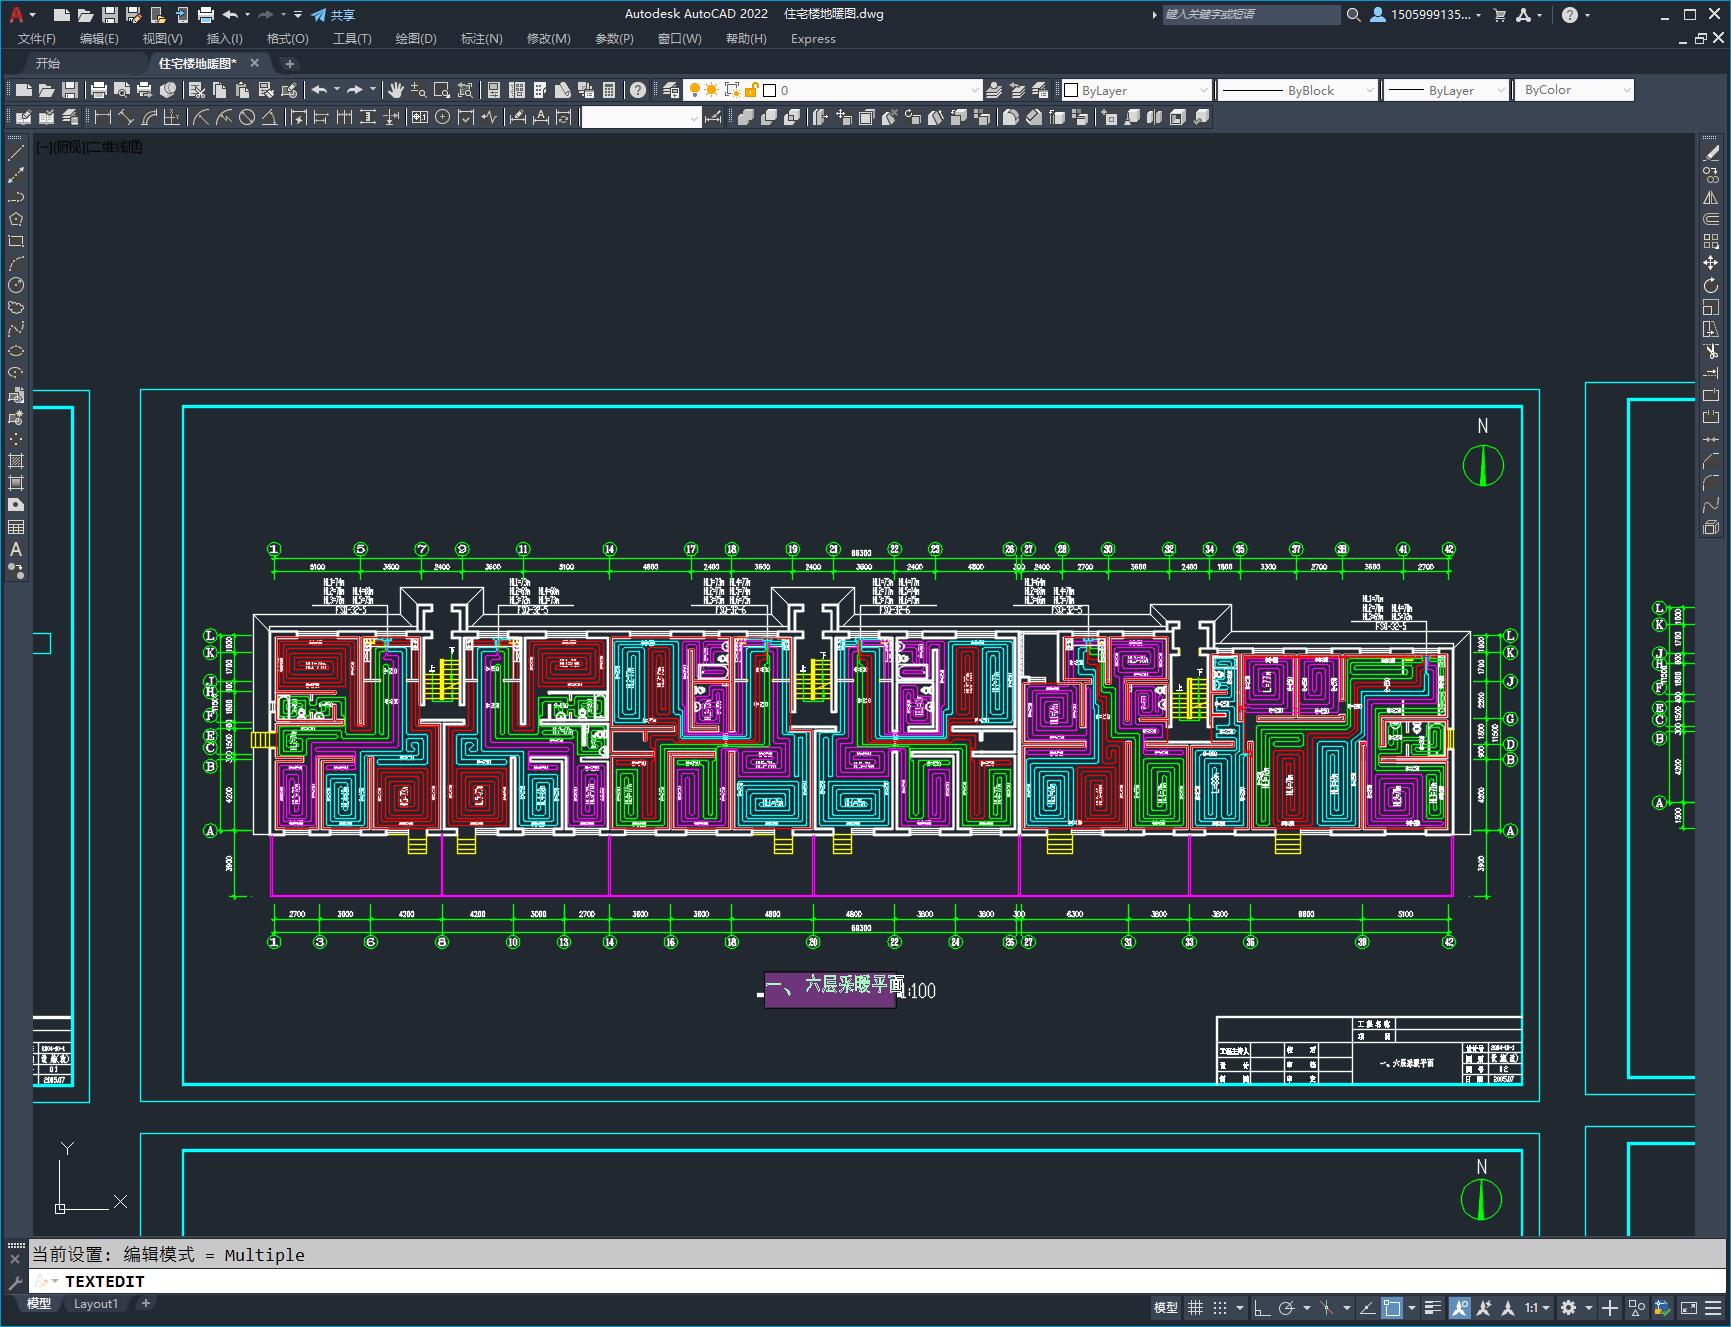This screenshot has height=1327, width=1731.
Task: Open the dimension style dropdown
Action: [641, 117]
